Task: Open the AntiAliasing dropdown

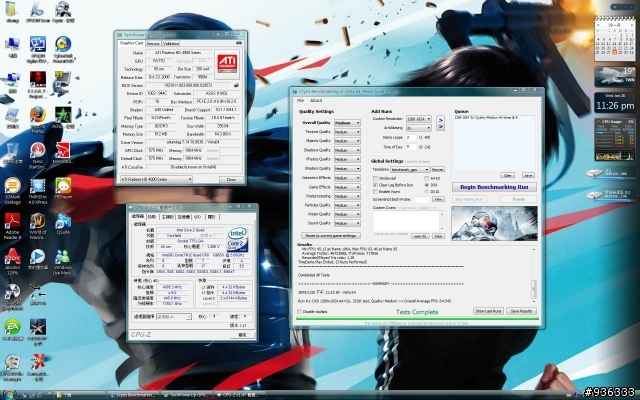Action: click(x=418, y=128)
